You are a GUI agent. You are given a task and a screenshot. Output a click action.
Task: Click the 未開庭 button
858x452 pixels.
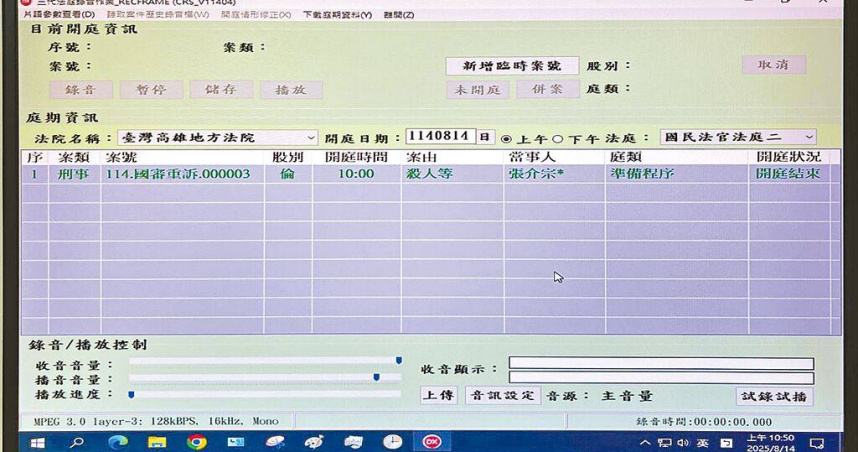478,90
